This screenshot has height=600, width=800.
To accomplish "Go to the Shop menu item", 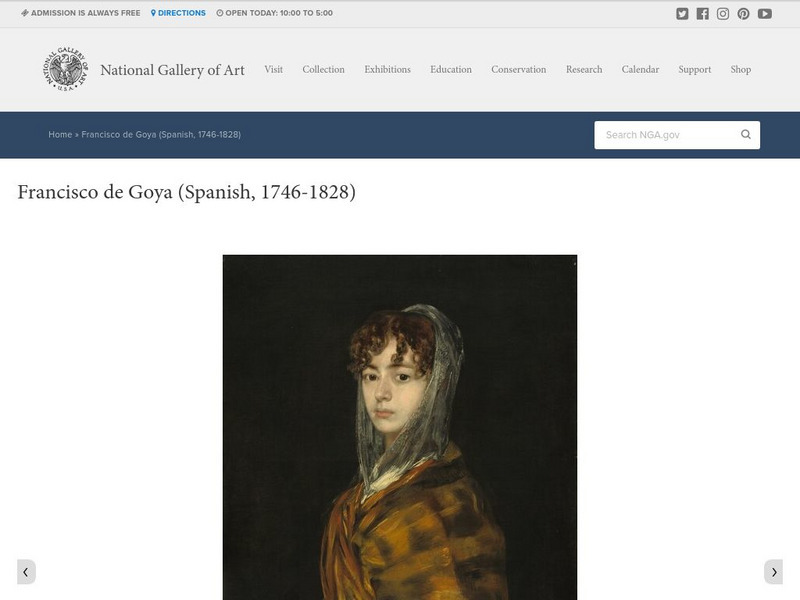I will click(740, 69).
